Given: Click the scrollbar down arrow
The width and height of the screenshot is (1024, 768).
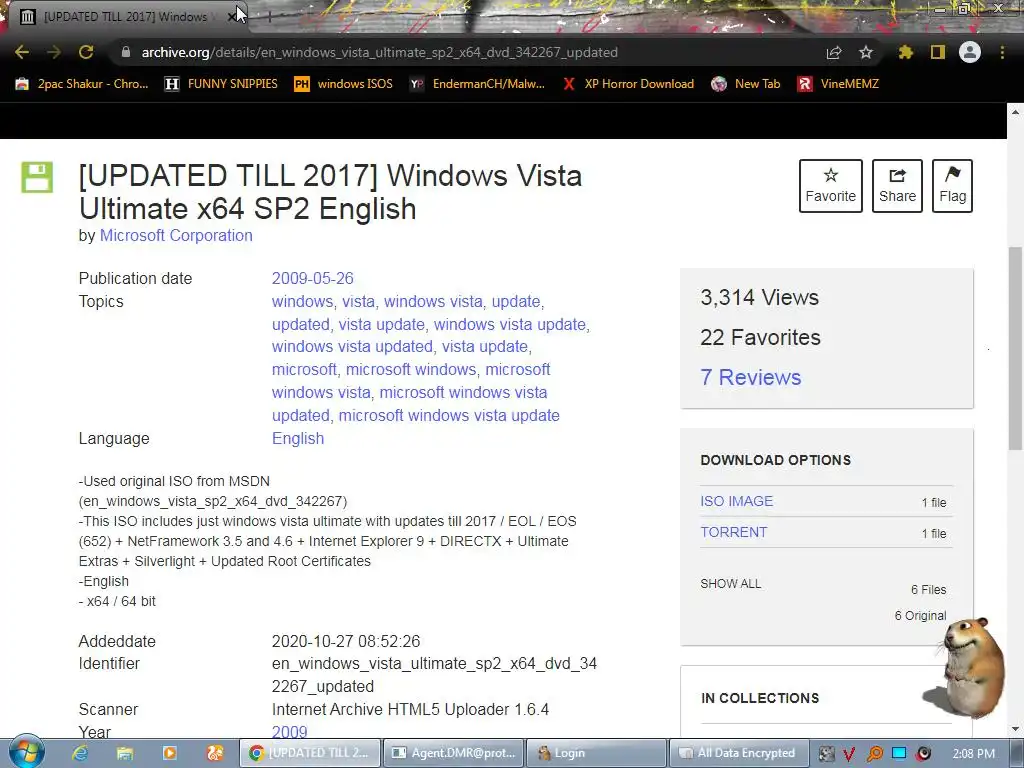Looking at the screenshot, I should [x=1015, y=729].
